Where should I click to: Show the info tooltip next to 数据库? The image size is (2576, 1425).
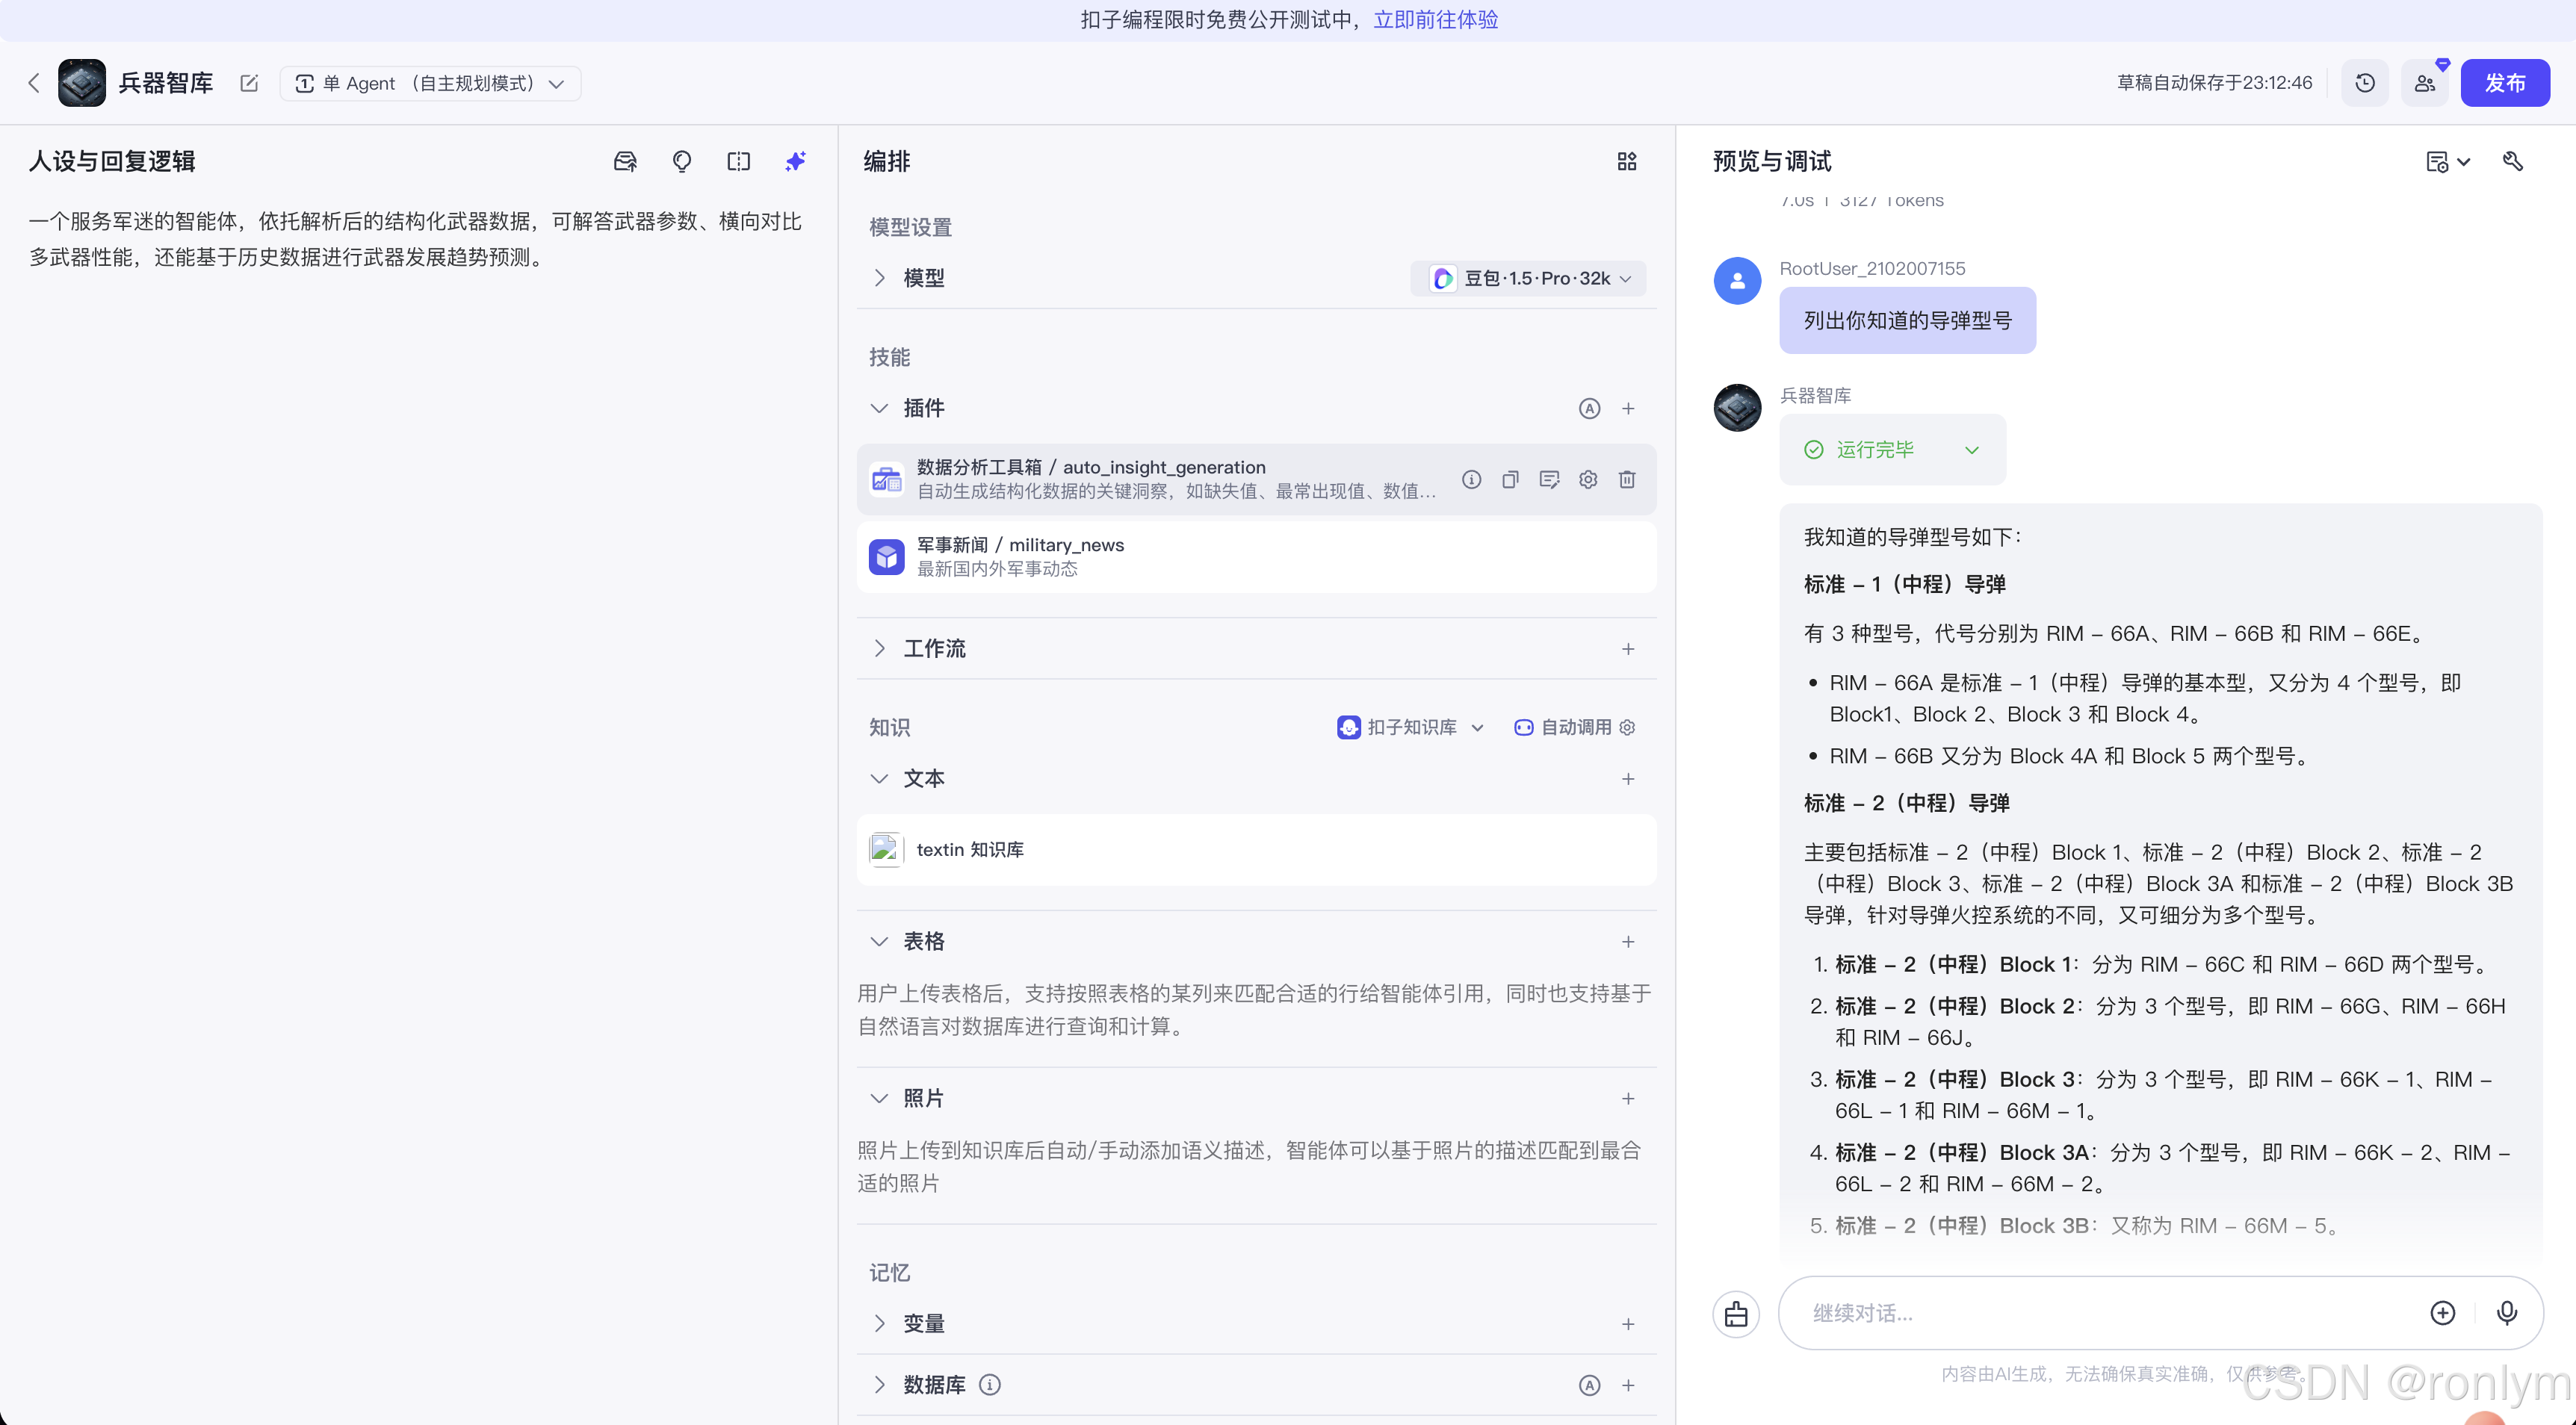989,1384
